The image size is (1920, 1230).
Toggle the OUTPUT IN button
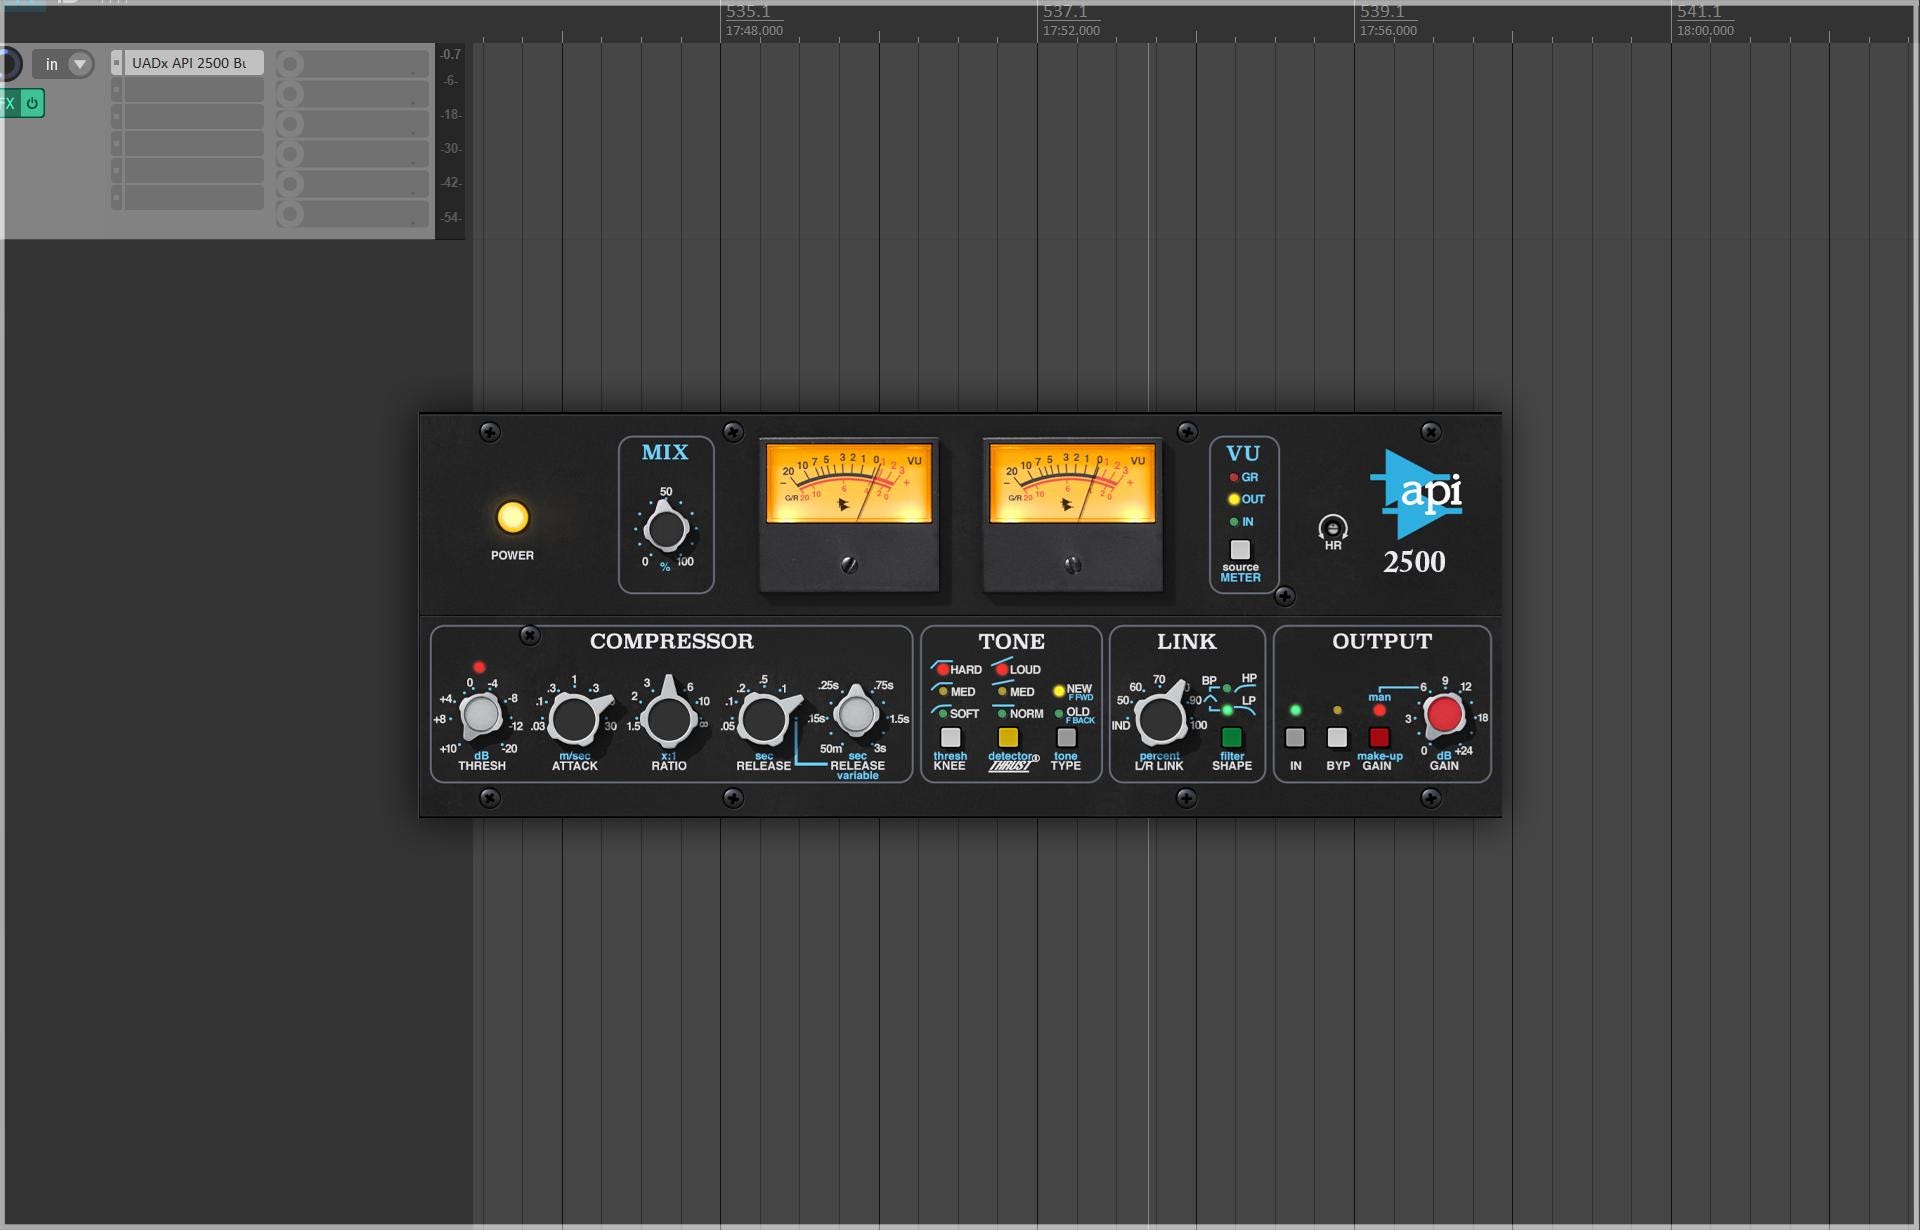pyautogui.click(x=1295, y=738)
